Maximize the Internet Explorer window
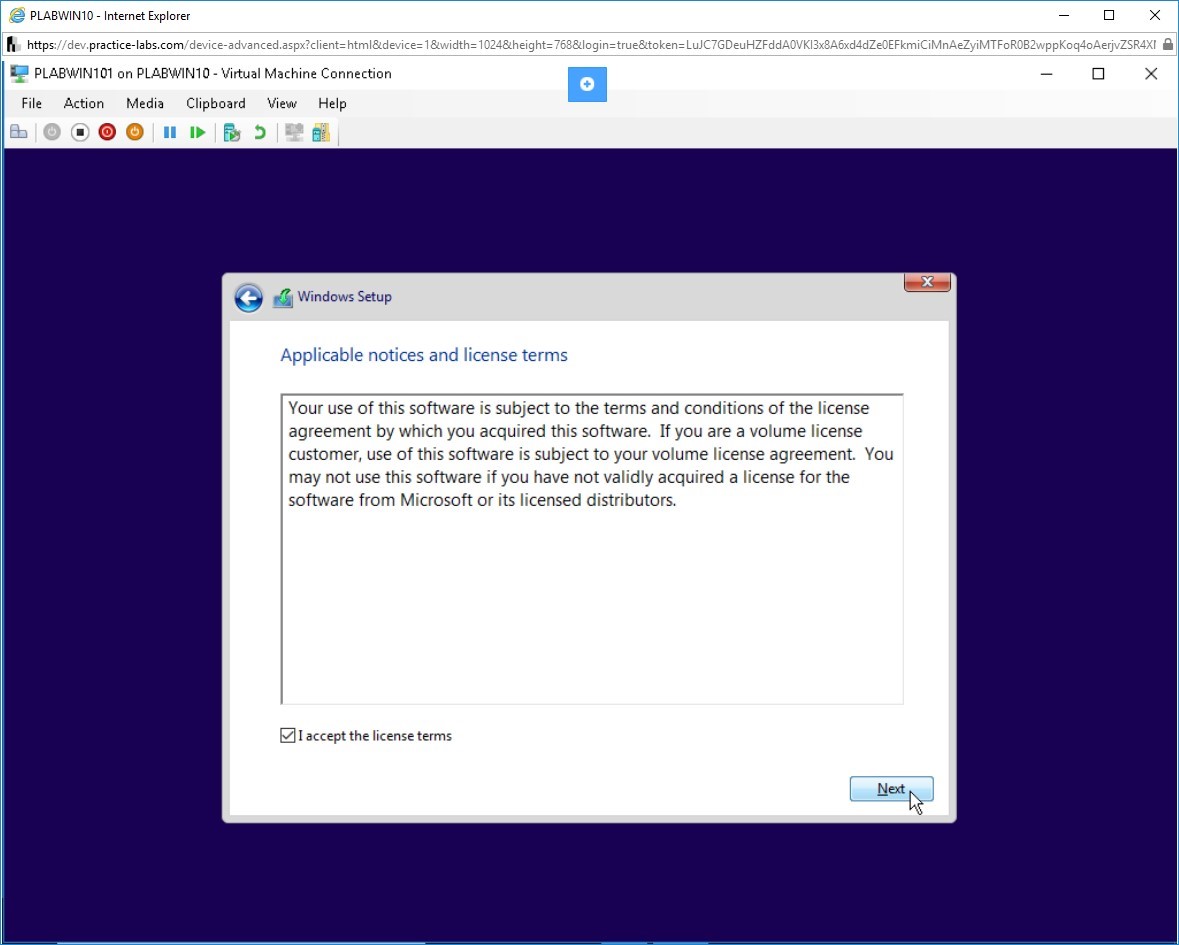The width and height of the screenshot is (1179, 945). click(x=1109, y=15)
